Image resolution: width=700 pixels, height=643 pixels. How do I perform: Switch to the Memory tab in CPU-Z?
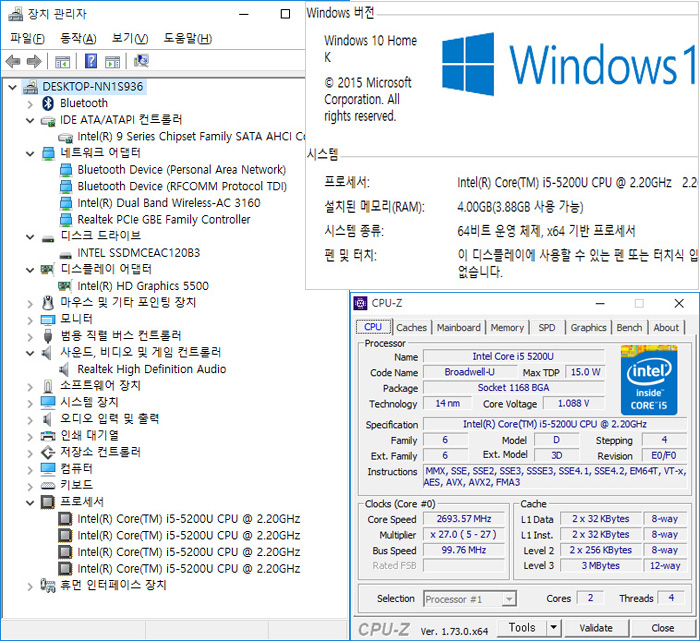pos(507,328)
